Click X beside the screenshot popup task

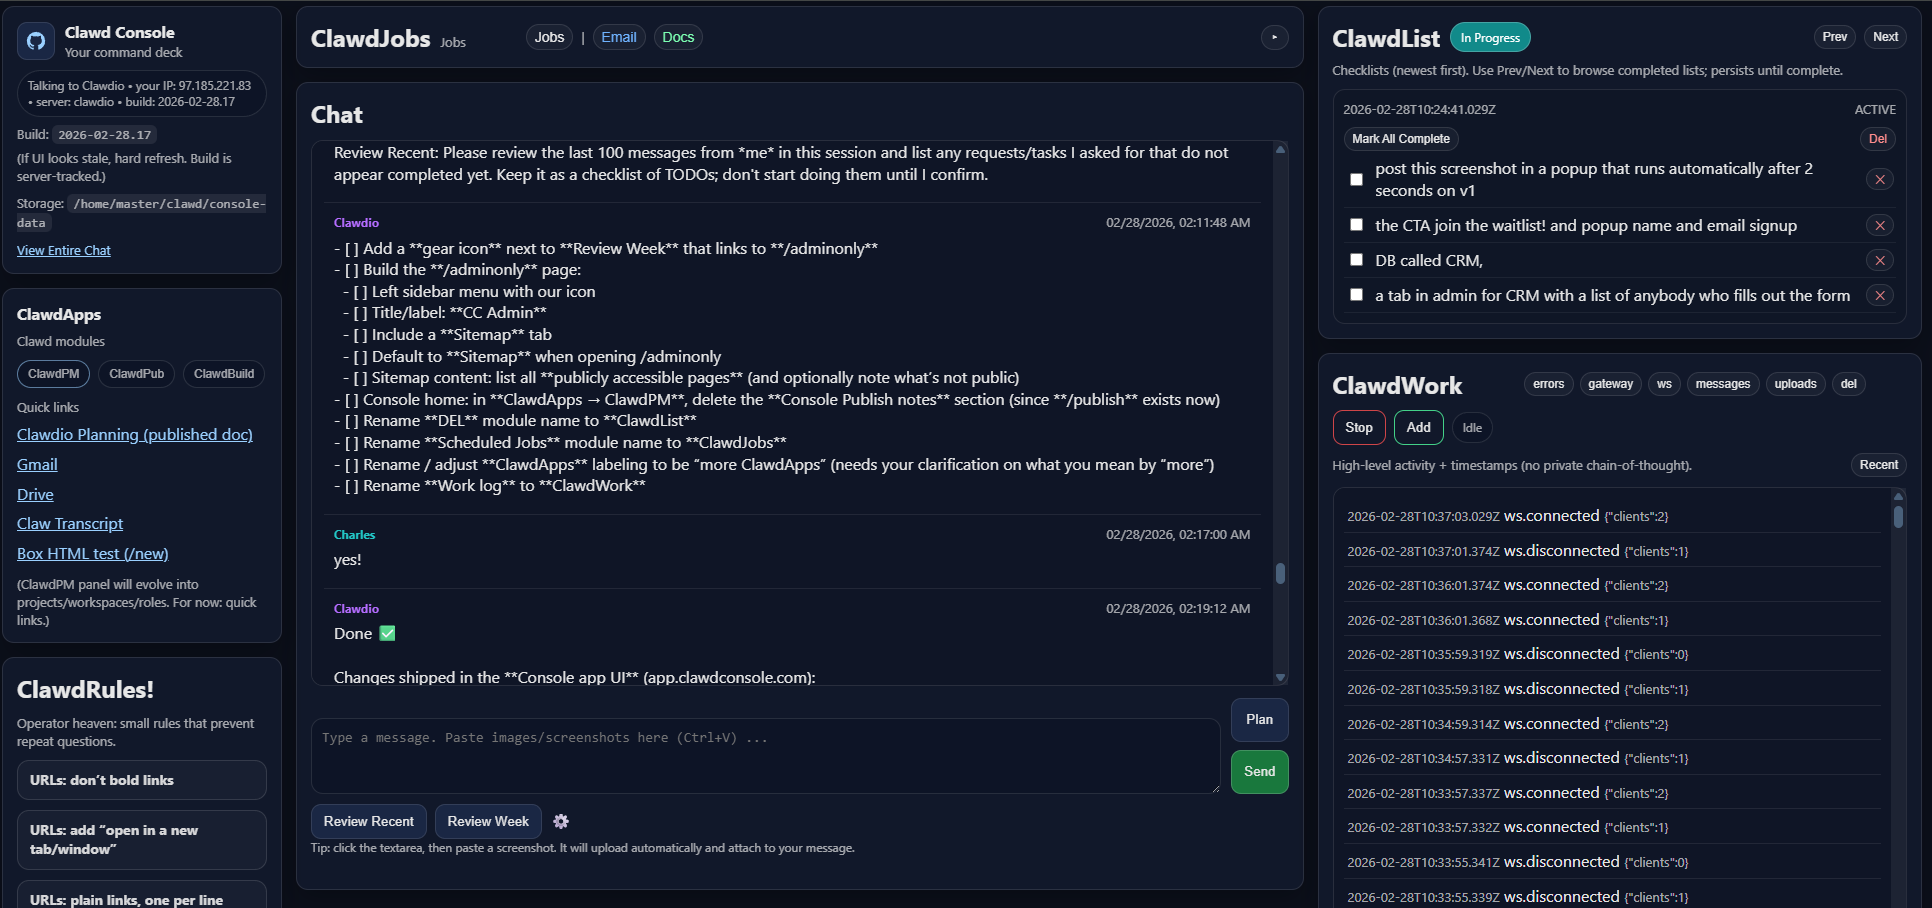[x=1879, y=180]
